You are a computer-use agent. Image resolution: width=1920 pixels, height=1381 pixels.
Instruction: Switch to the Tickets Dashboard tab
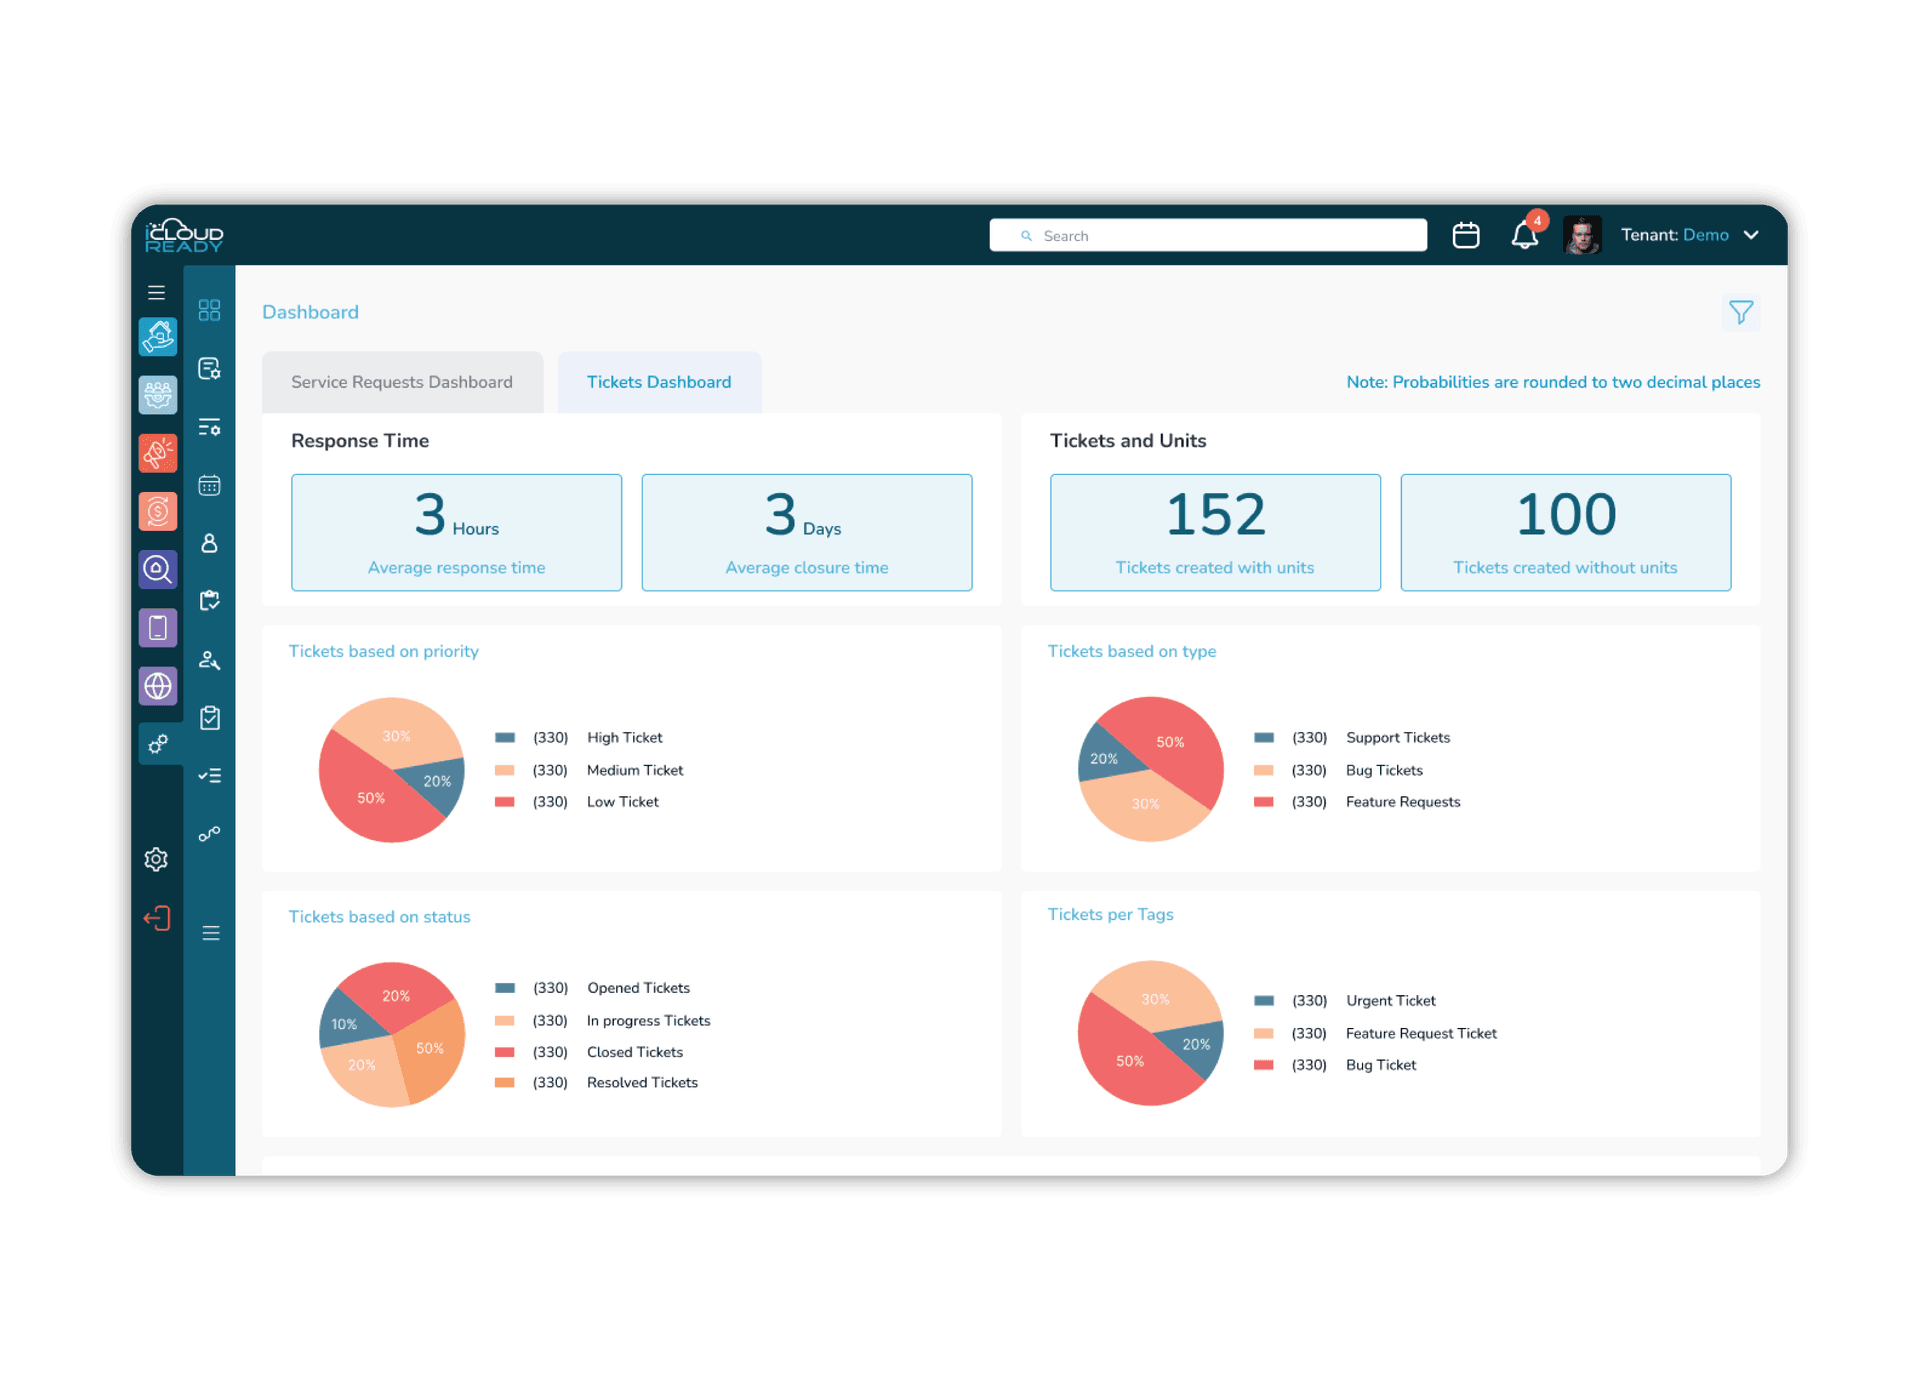(x=659, y=381)
